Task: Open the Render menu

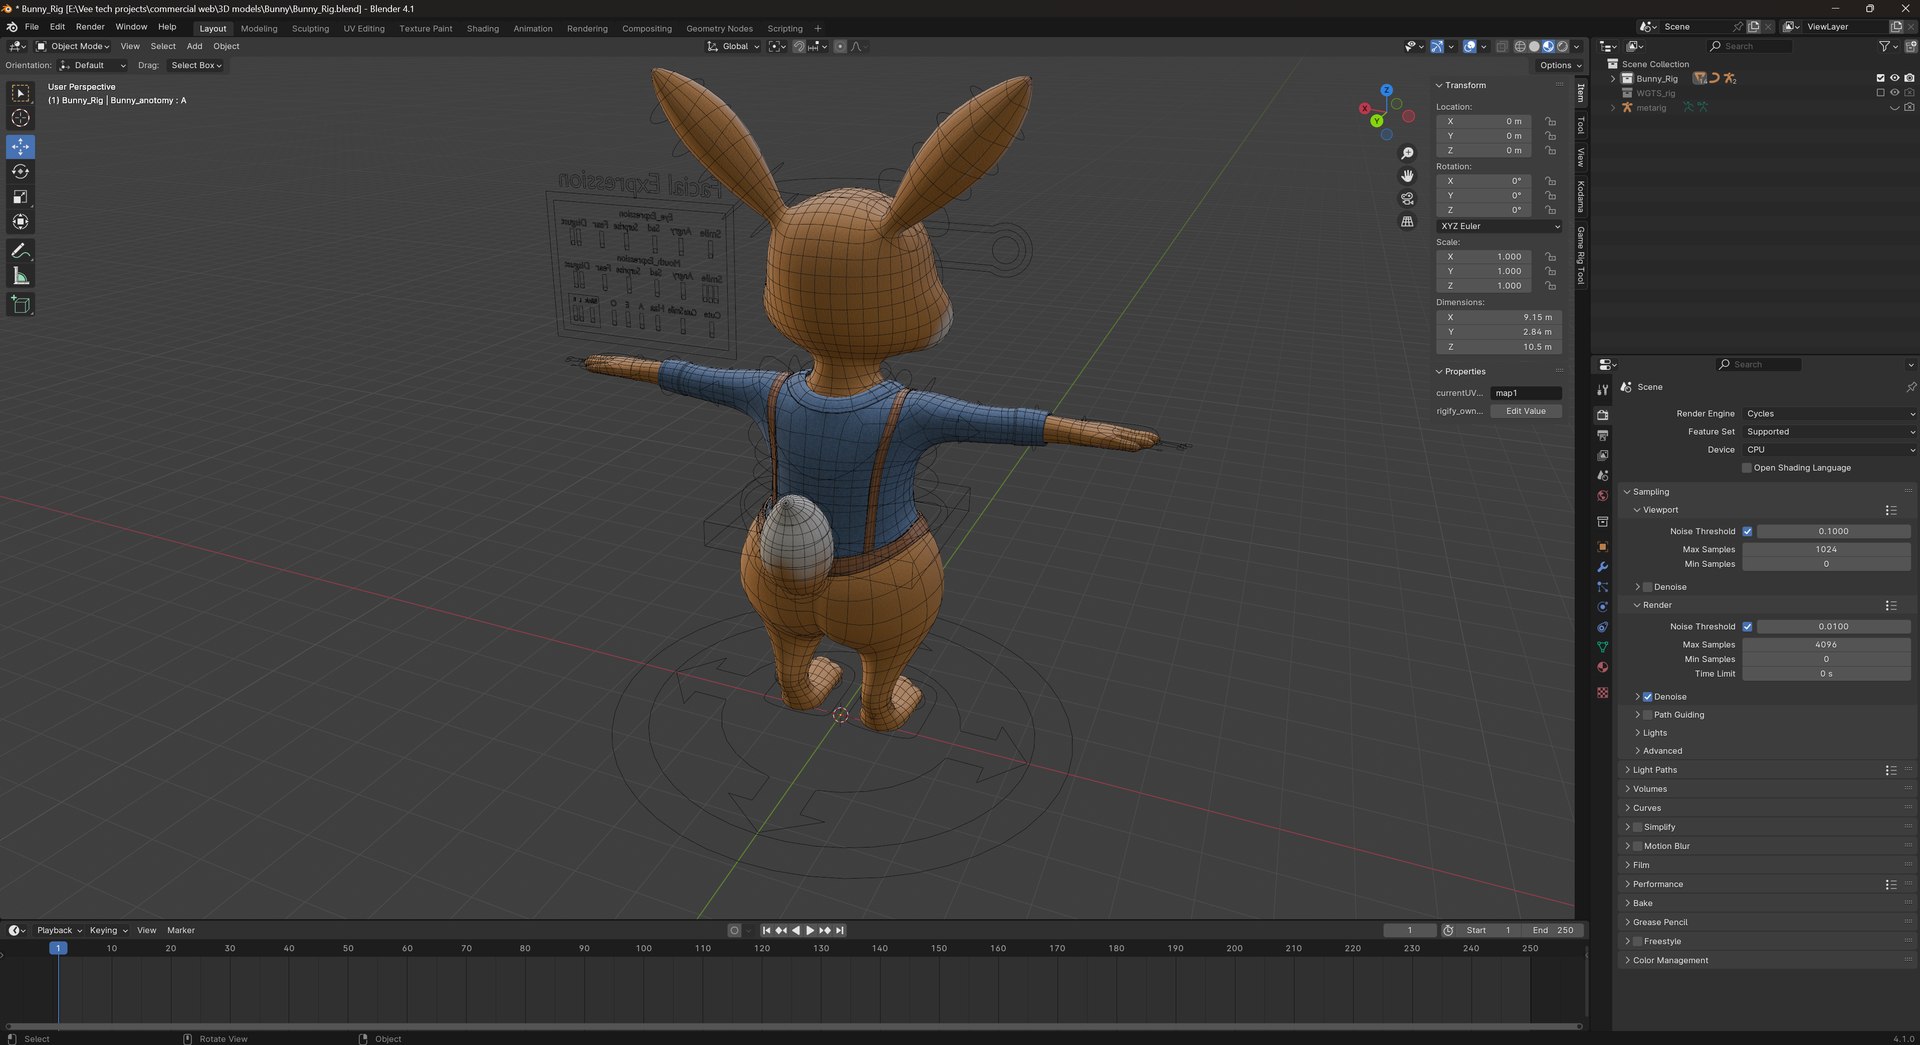Action: (x=90, y=27)
